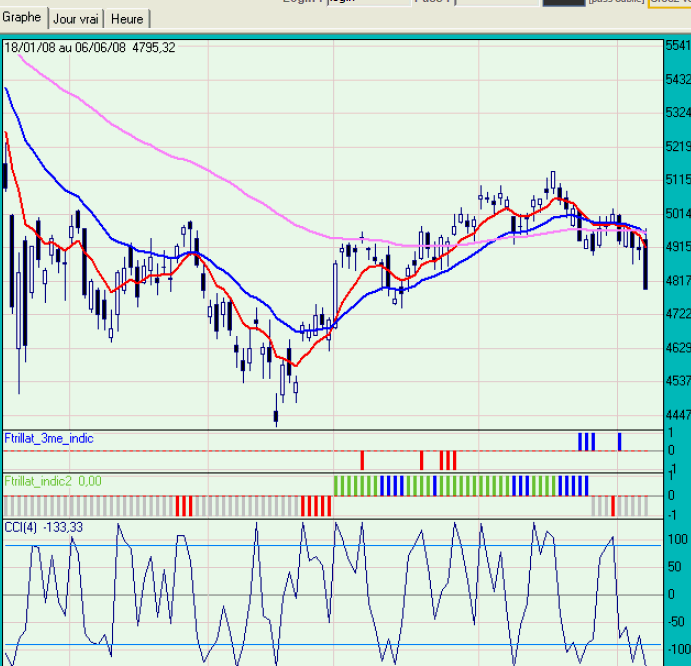Screen dimensions: 691x666
Task: Click the lone rightmost blue bar in Ftrillat_3me_indic
Action: tap(620, 442)
